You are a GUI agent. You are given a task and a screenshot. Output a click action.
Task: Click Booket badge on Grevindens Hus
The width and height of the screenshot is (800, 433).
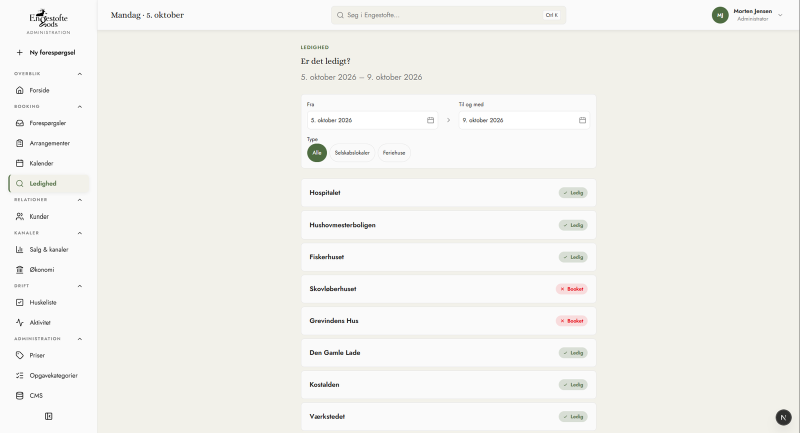point(571,321)
